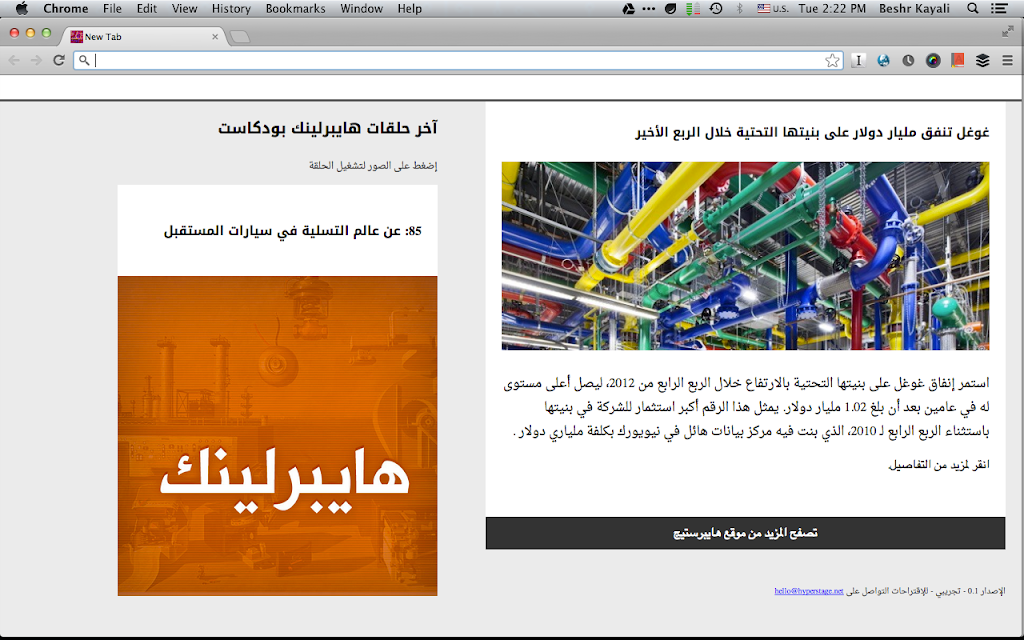Click the hello@hyperstage.net email link
This screenshot has height=640, width=1024.
tap(808, 590)
